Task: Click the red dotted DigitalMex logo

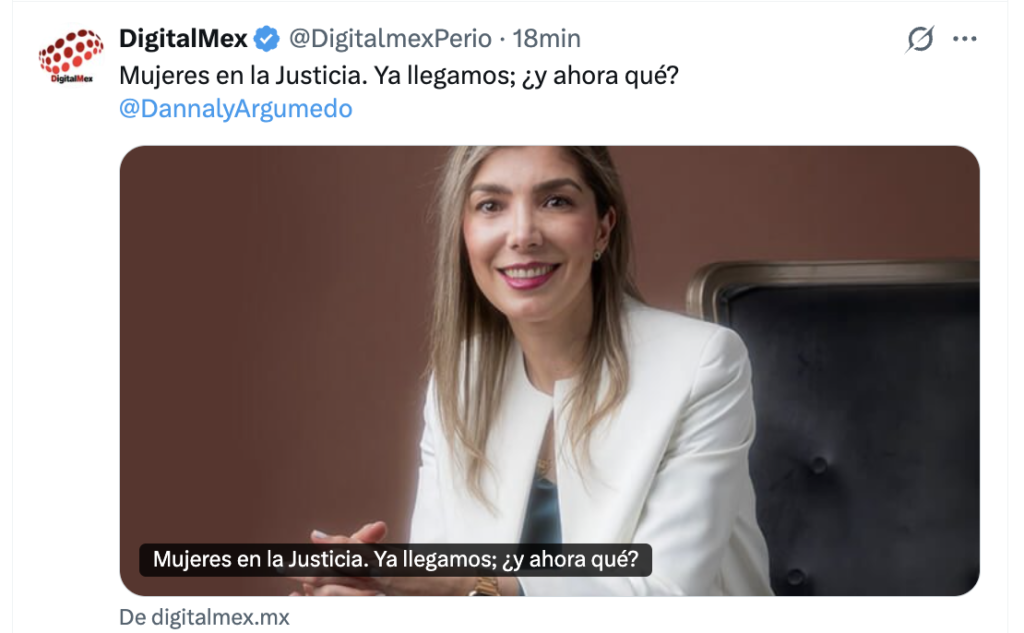Action: [71, 52]
